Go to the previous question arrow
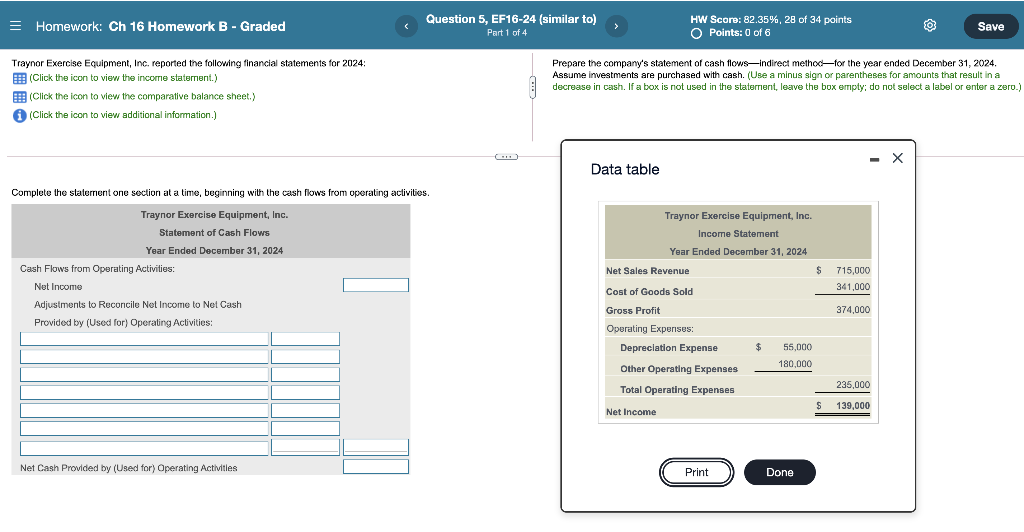1024x532 pixels. point(406,26)
